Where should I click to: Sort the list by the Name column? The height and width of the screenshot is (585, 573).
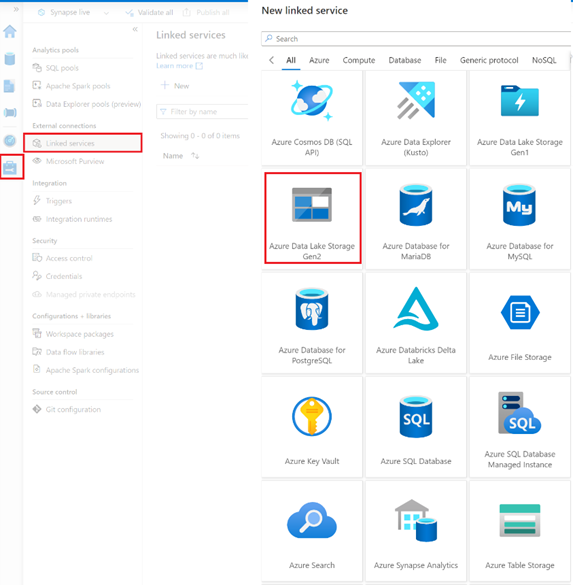pyautogui.click(x=181, y=156)
